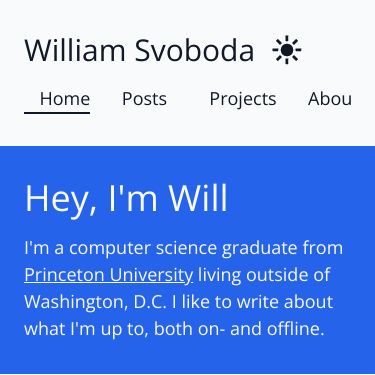Click the "I'm a computer science graduate from" line
This screenshot has width=375, height=375.
point(184,248)
